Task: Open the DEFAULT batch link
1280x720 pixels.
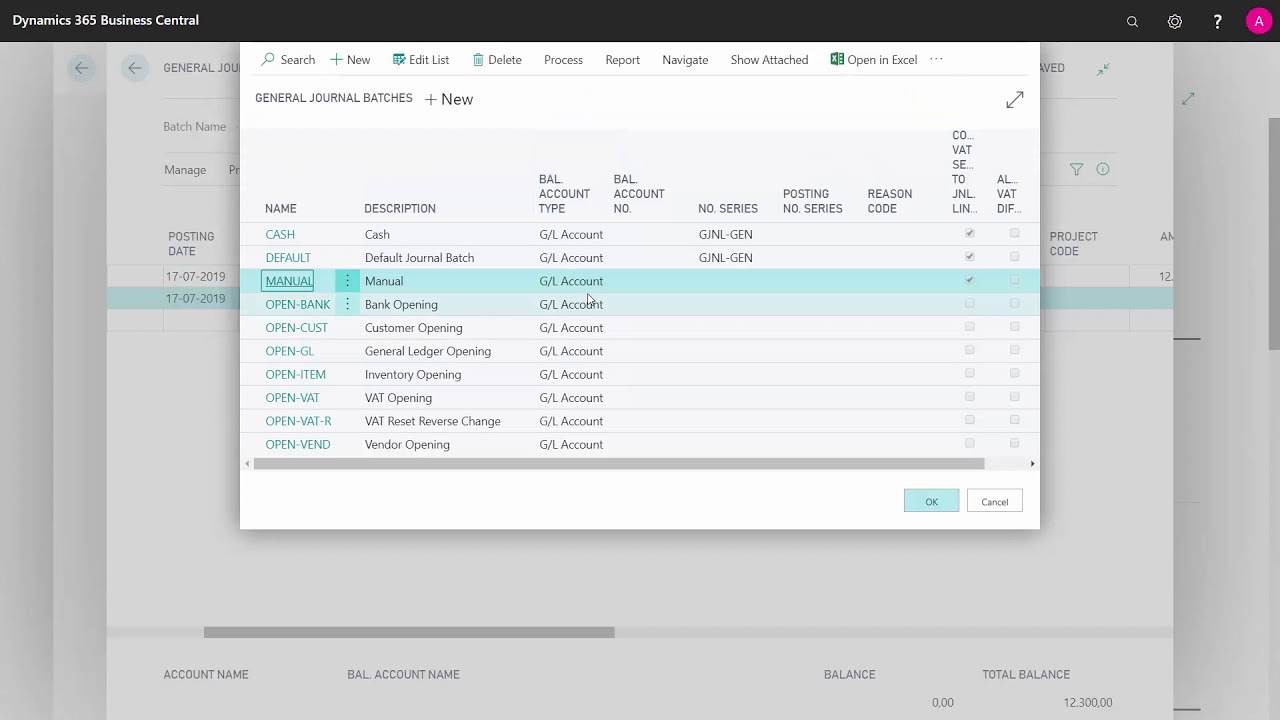Action: click(288, 258)
